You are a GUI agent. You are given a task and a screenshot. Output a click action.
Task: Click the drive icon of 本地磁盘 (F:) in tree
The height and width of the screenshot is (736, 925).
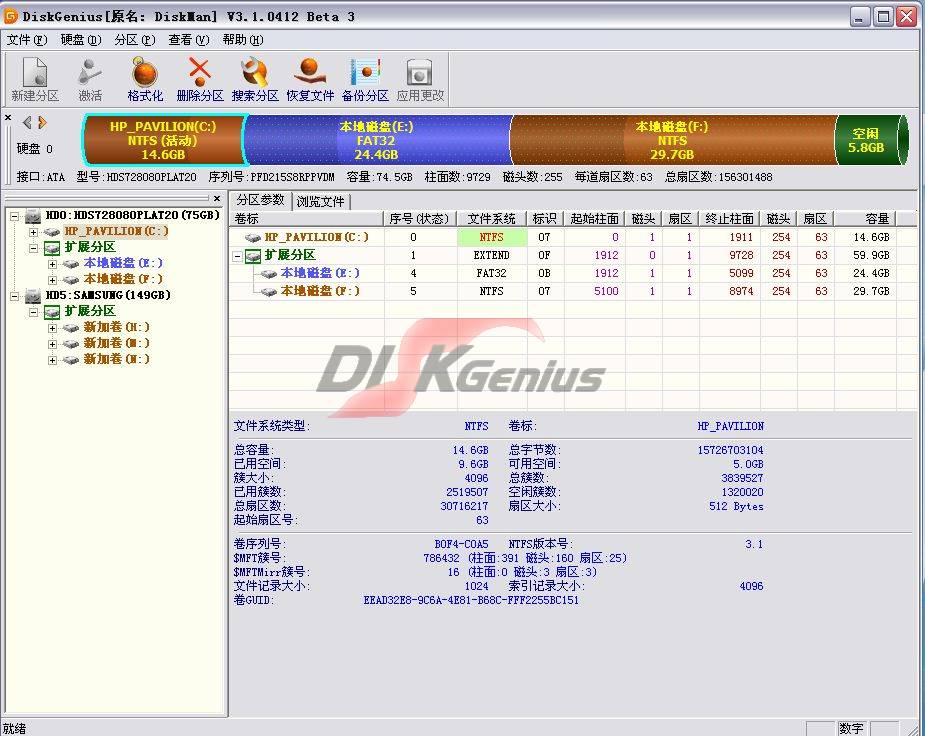[71, 280]
